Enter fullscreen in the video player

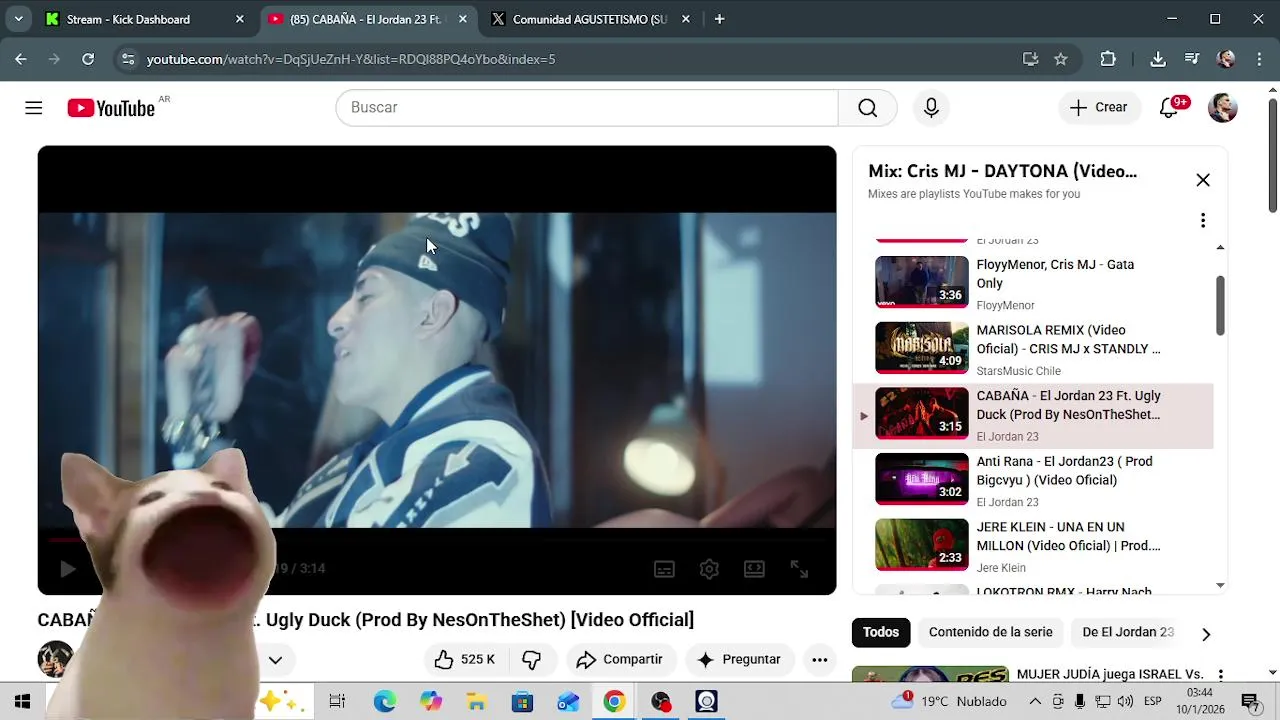(799, 569)
